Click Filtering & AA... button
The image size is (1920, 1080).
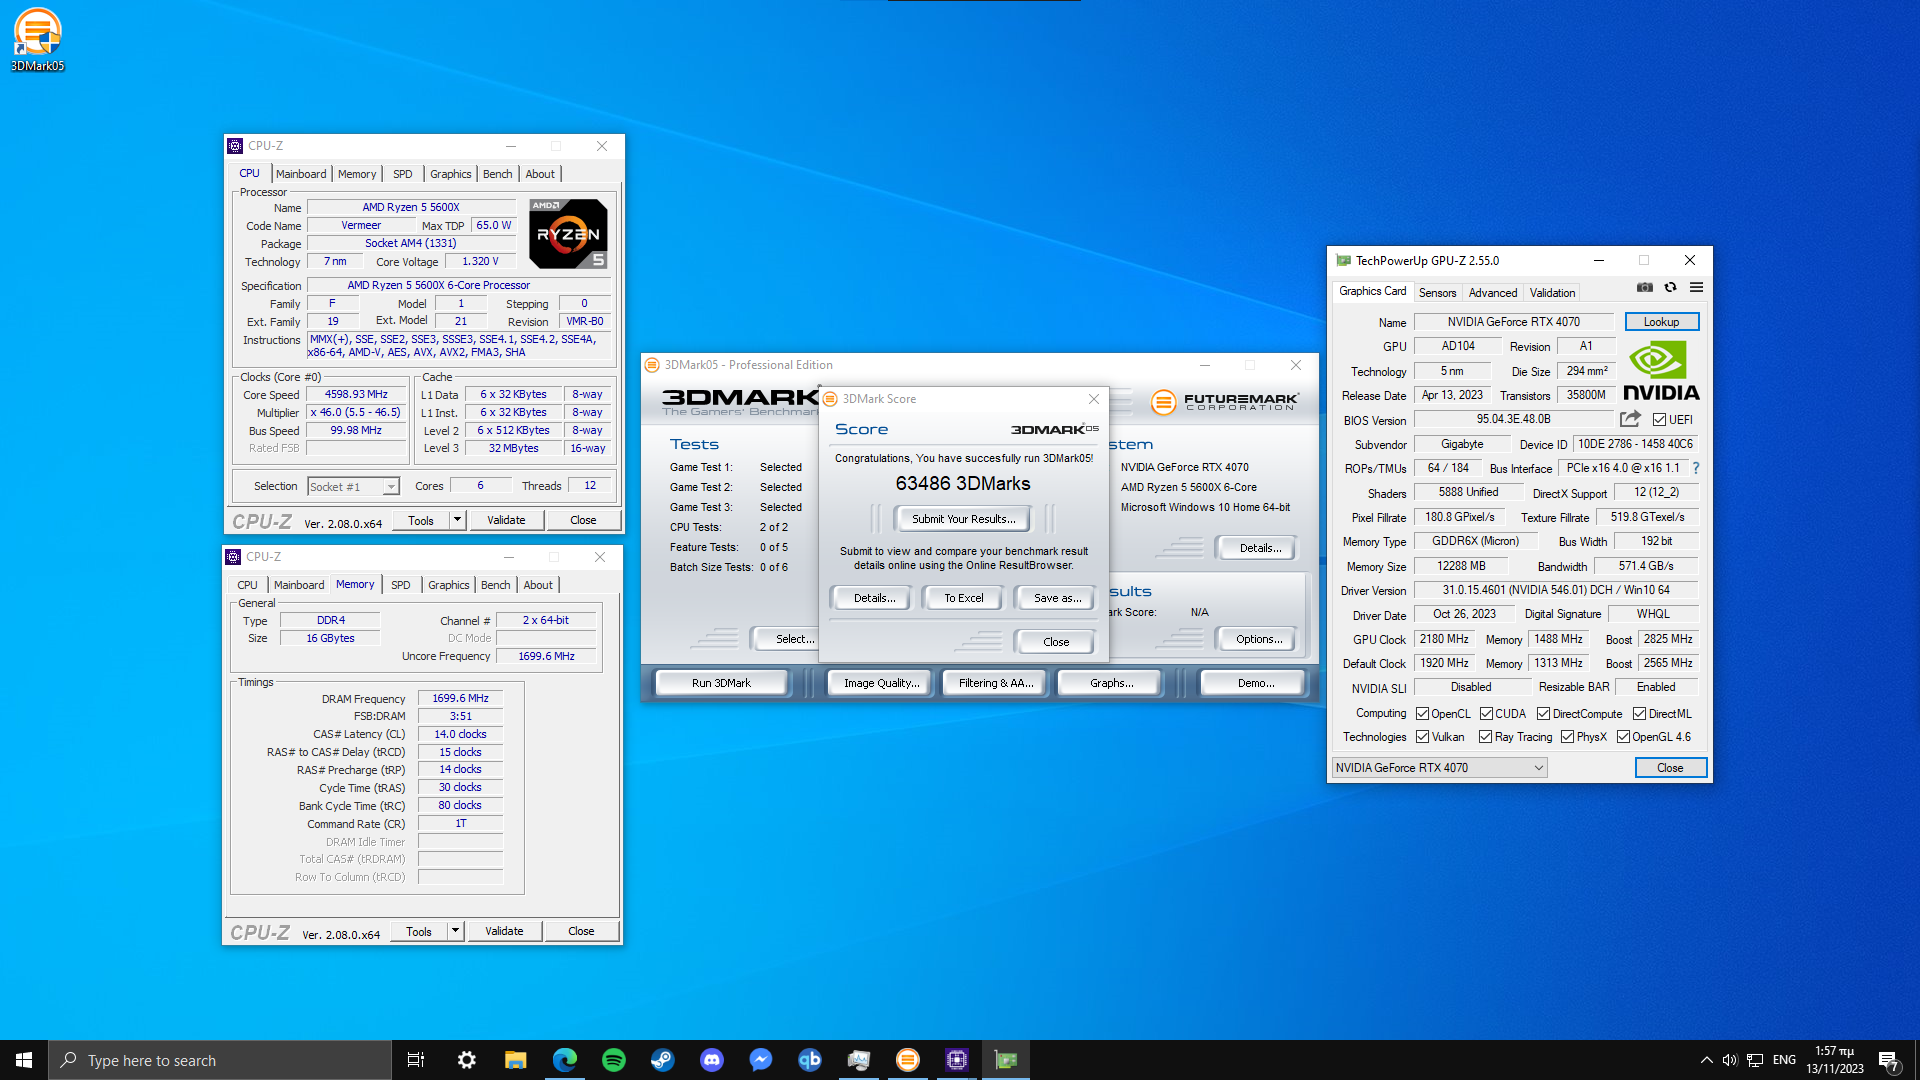pos(995,683)
